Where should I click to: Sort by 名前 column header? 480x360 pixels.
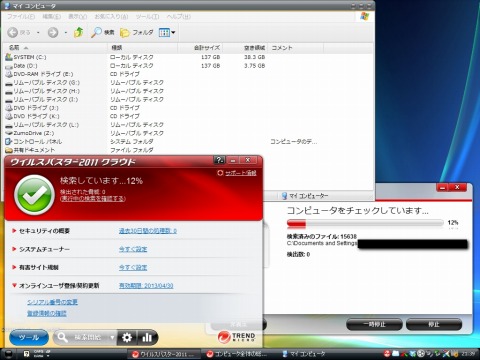click(x=56, y=48)
